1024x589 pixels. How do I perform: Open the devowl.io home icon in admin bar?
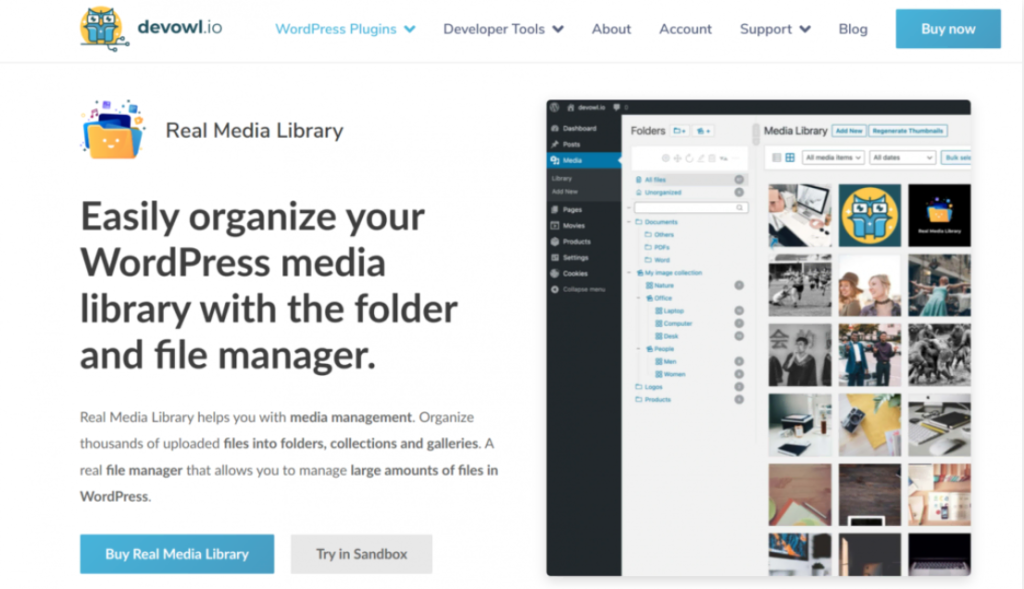570,107
